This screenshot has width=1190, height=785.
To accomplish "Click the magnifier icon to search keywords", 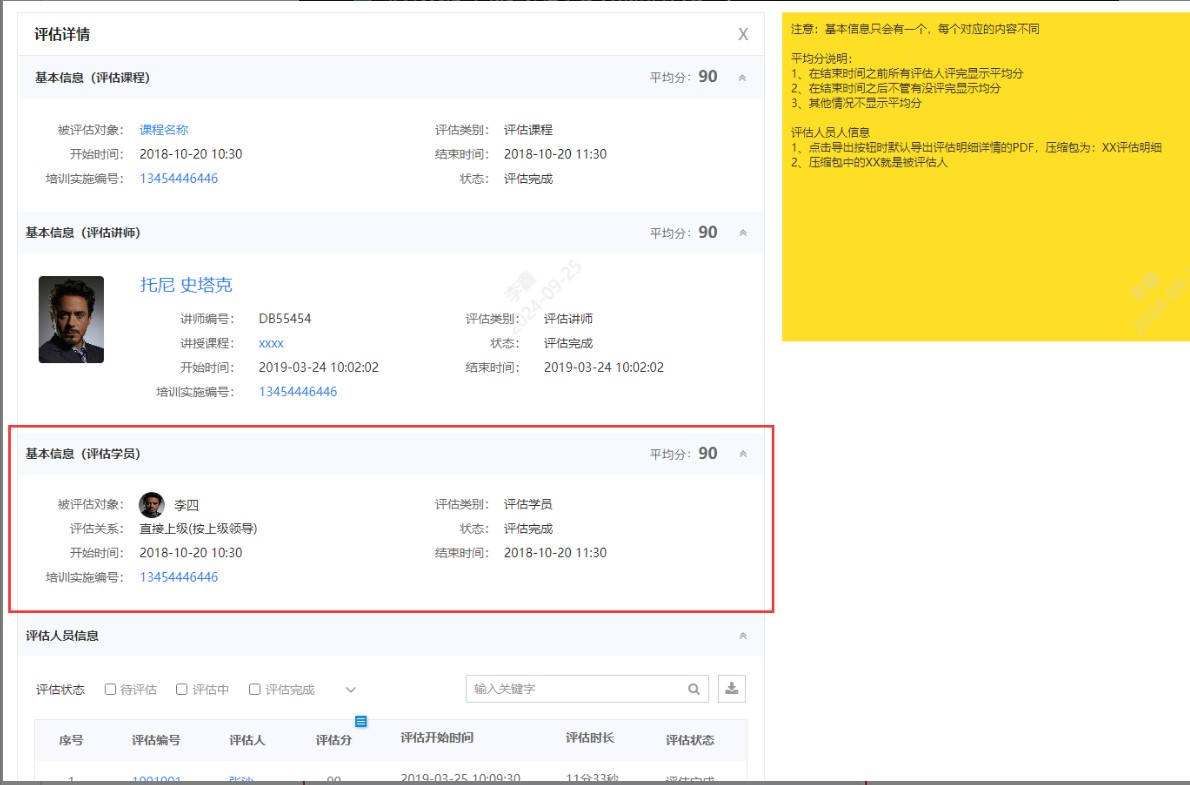I will [694, 688].
